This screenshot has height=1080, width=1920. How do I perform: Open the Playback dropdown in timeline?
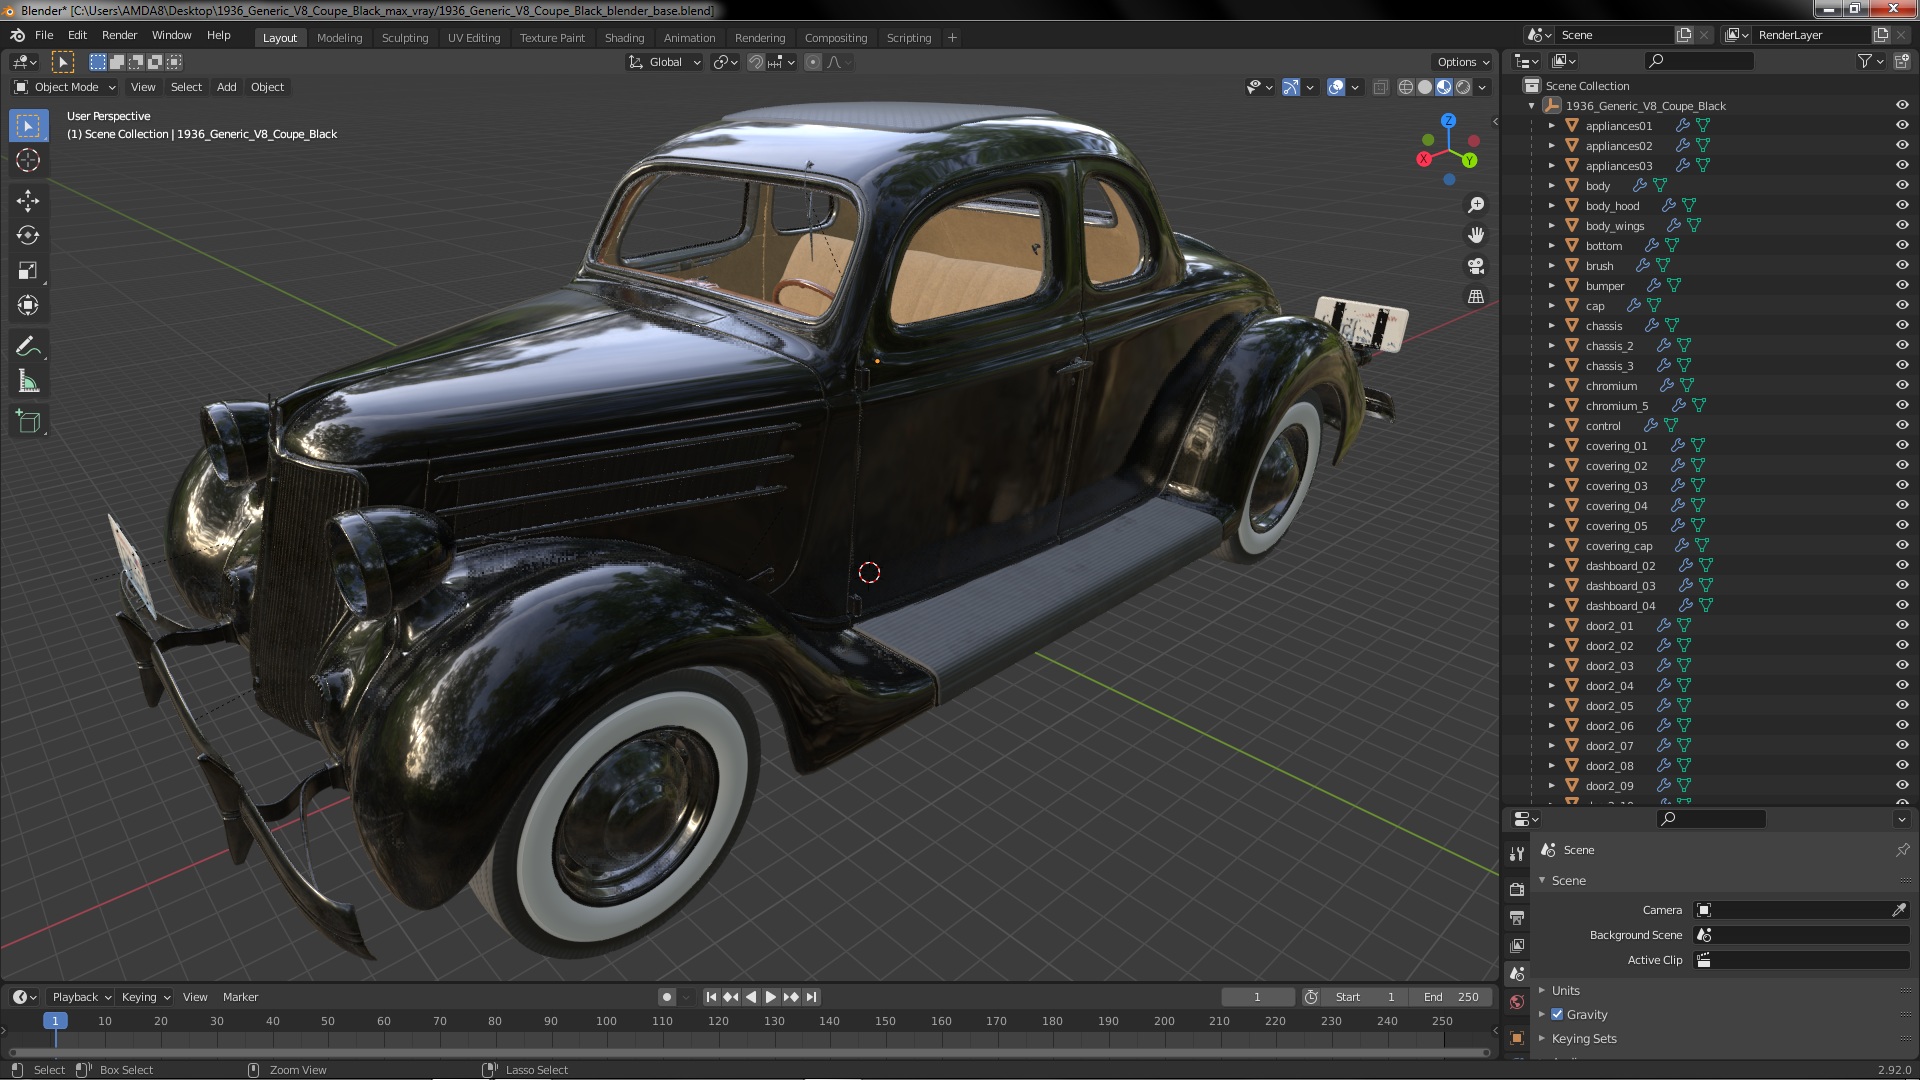tap(81, 997)
